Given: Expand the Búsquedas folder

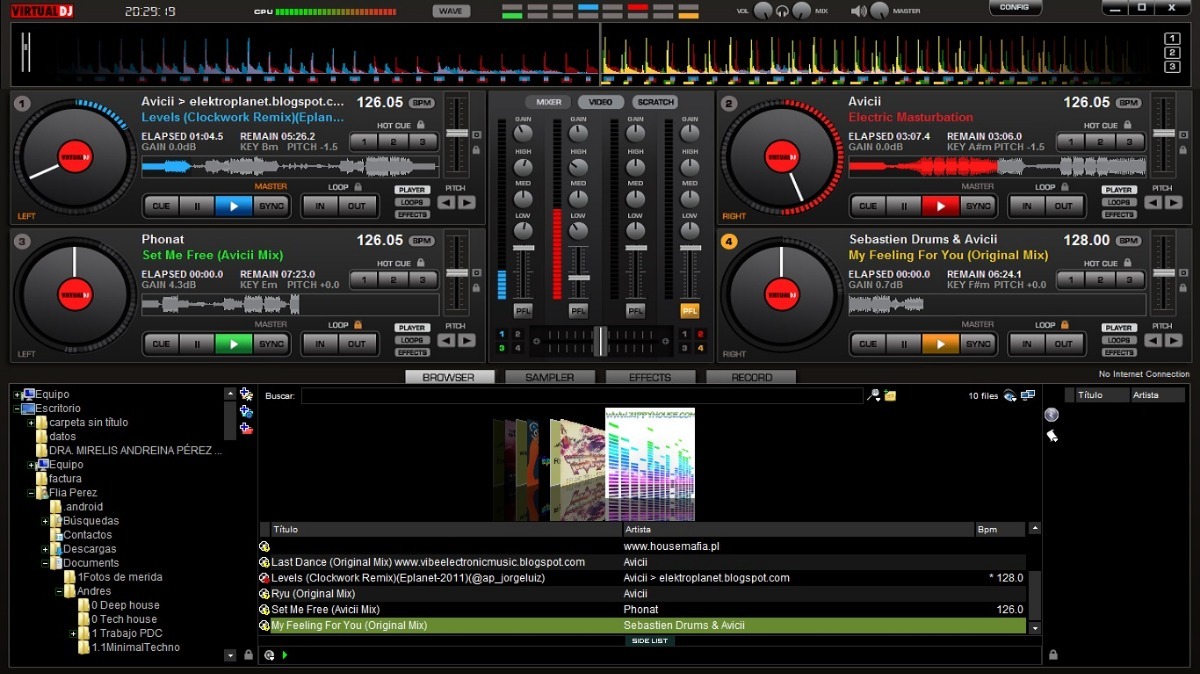Looking at the screenshot, I should pos(45,521).
